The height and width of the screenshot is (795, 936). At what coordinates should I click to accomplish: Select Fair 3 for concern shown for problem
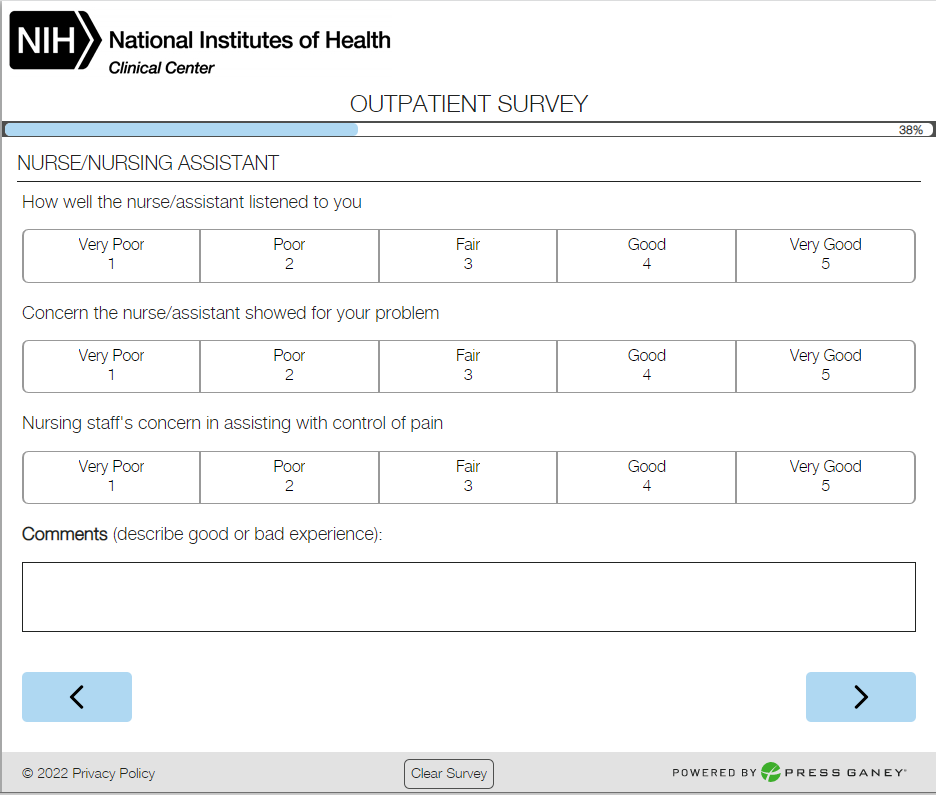click(x=468, y=366)
